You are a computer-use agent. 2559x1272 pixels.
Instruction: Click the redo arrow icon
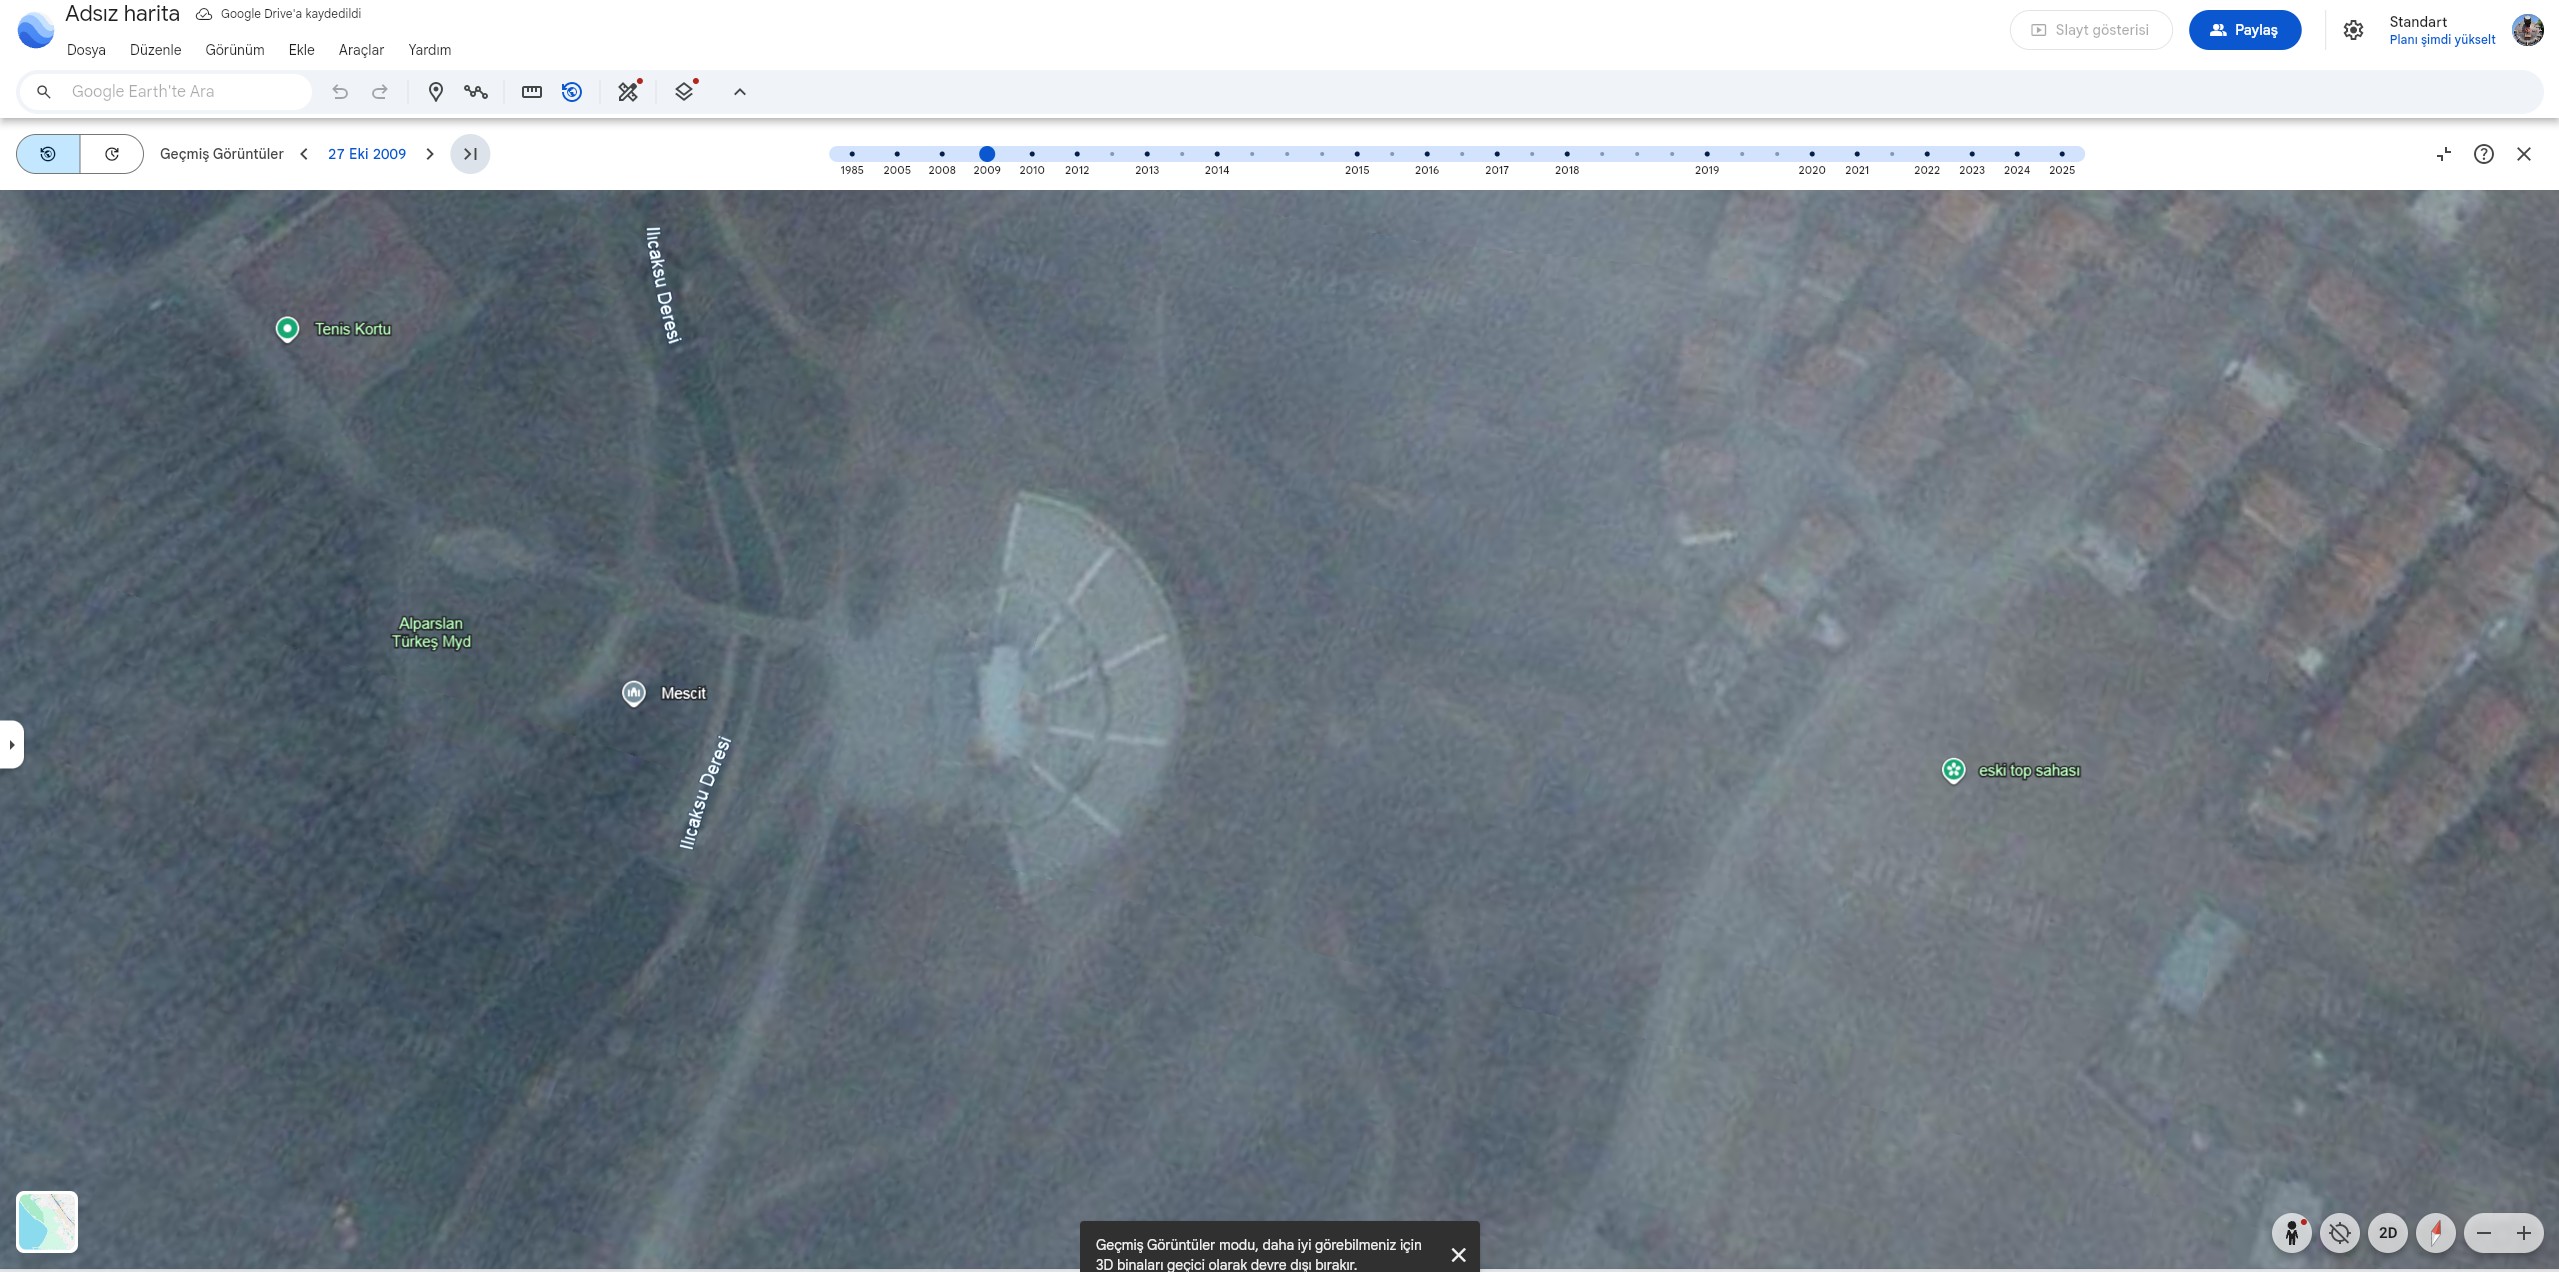click(380, 92)
